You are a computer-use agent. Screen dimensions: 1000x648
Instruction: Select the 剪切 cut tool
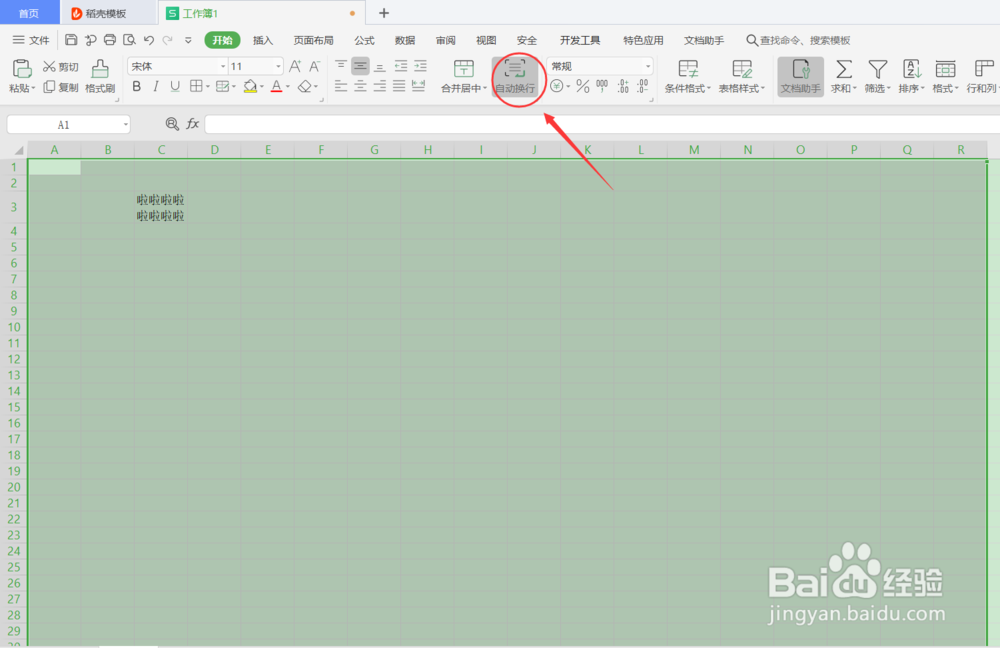(59, 66)
